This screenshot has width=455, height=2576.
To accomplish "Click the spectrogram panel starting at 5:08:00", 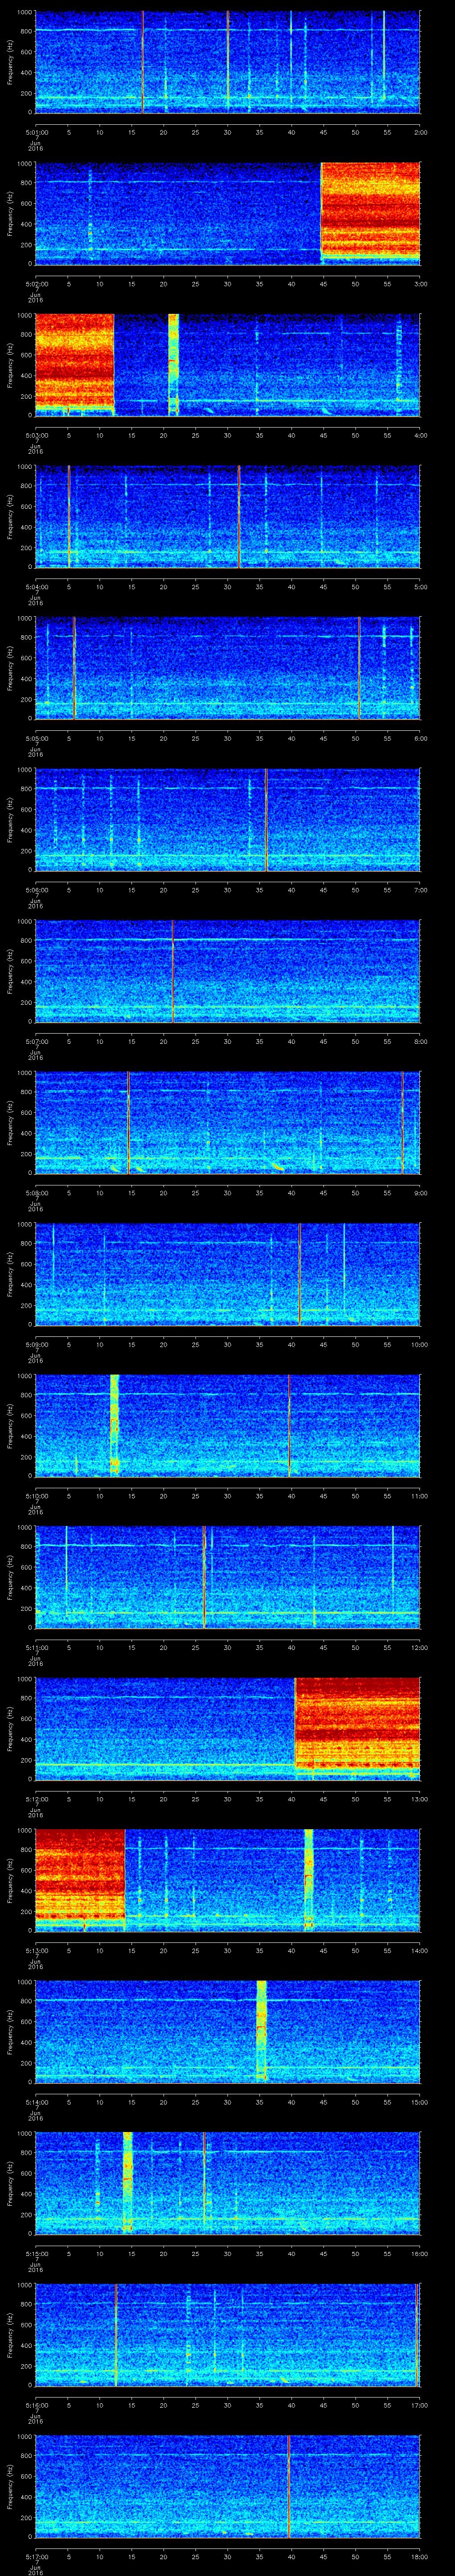I will click(x=228, y=1122).
